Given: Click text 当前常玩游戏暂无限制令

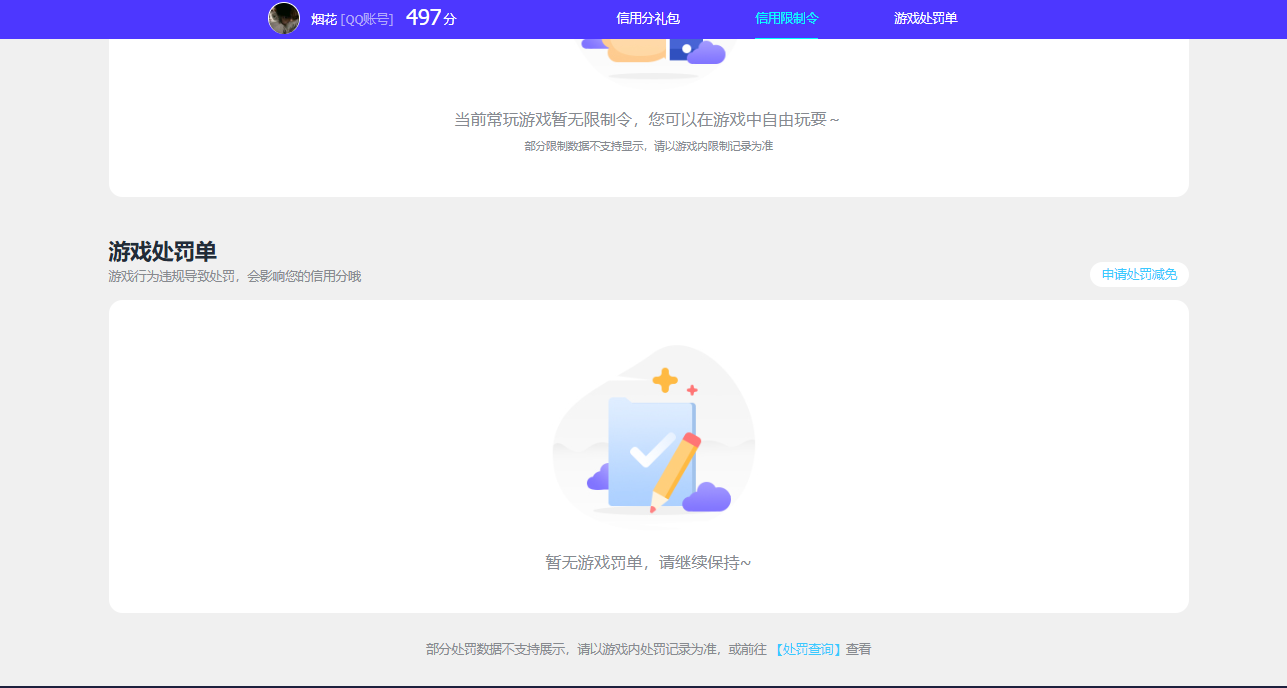Looking at the screenshot, I should (544, 120).
